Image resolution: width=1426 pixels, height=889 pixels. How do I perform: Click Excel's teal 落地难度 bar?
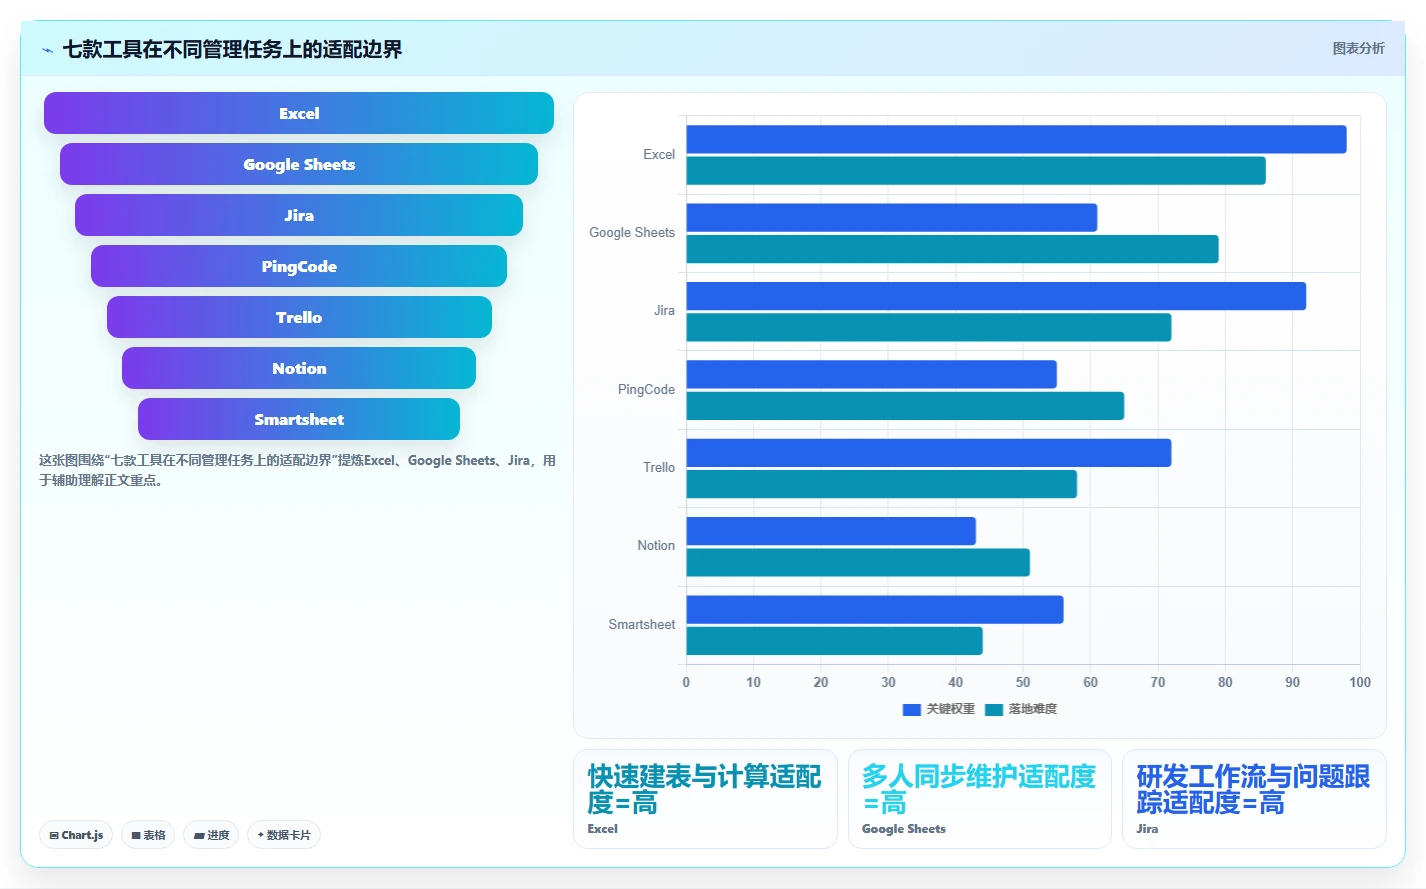tap(976, 171)
